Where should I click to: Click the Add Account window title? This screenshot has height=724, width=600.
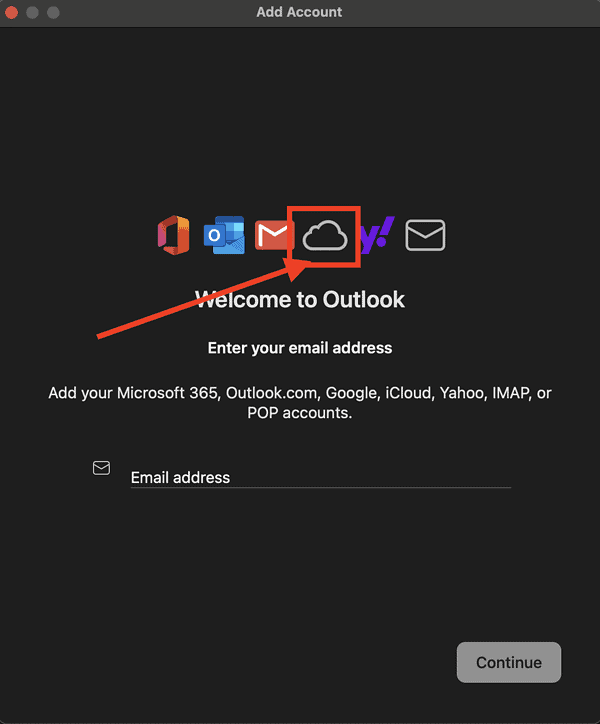tap(299, 12)
